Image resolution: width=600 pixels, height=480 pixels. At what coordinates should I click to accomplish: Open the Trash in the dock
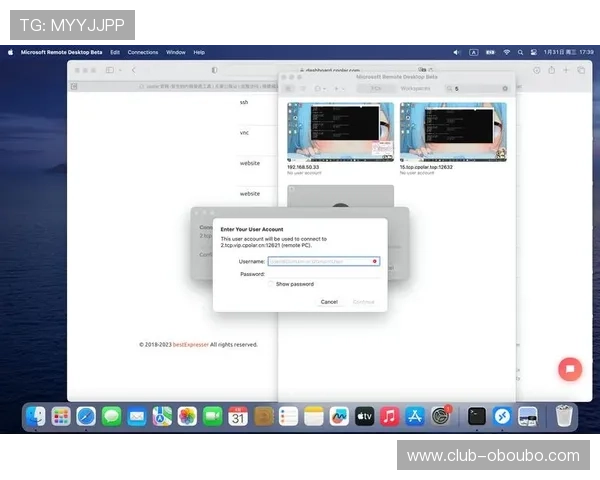point(564,416)
